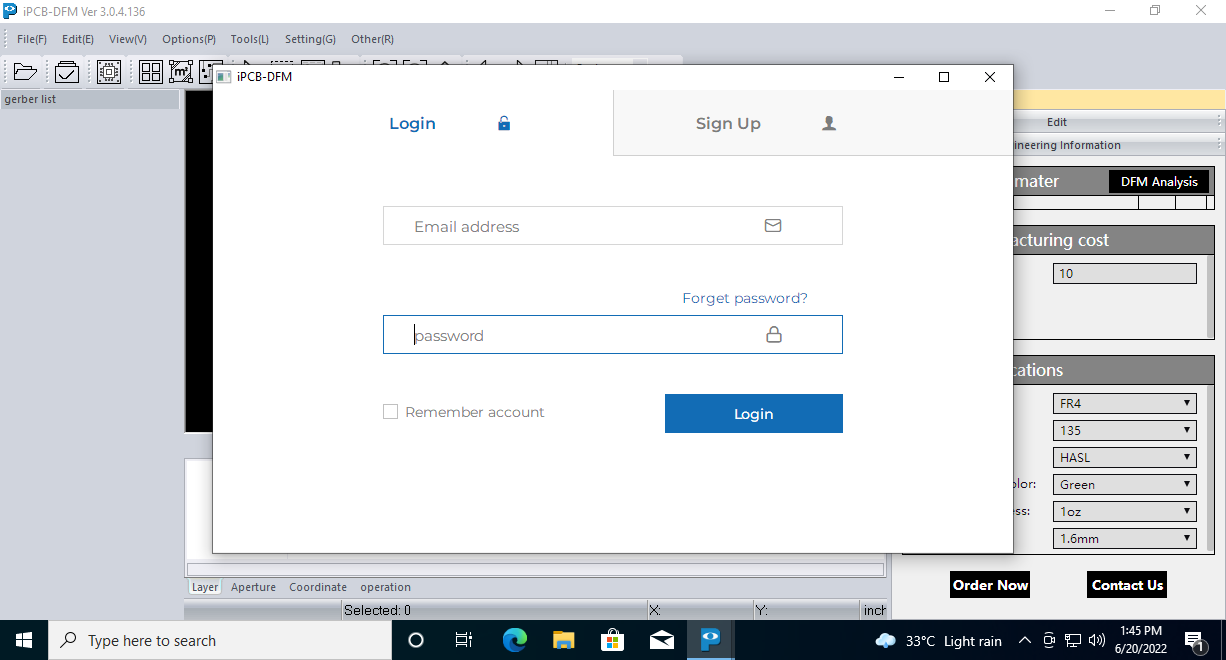Click the manufacturing cost field showing 10
The image size is (1226, 660).
(1125, 273)
